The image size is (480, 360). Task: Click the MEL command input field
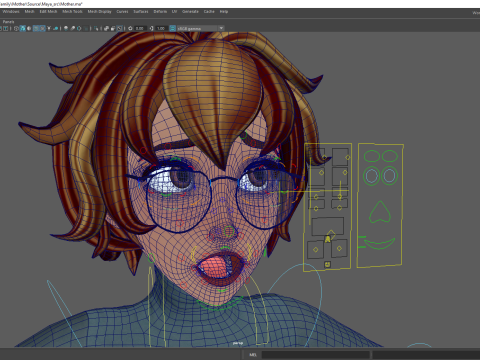pyautogui.click(x=315, y=355)
